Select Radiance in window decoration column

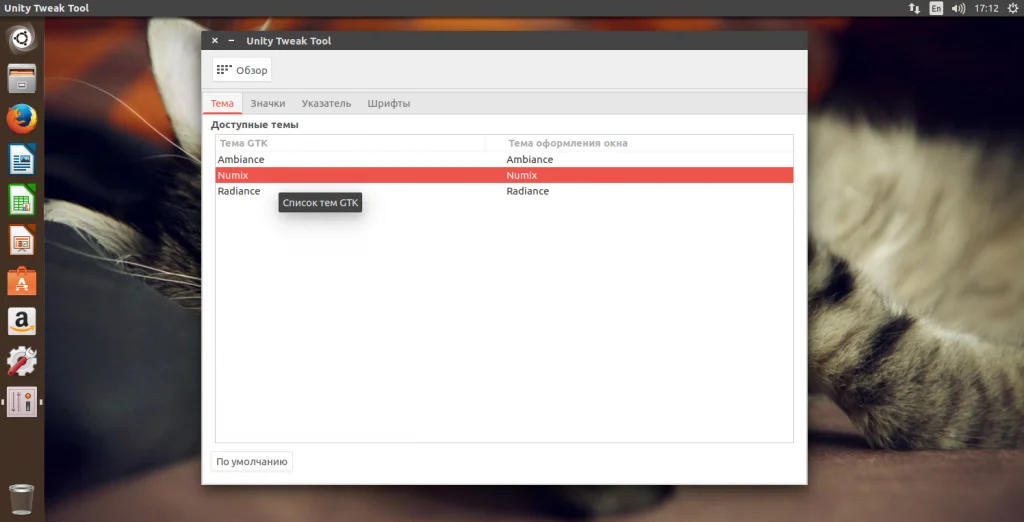coord(528,191)
